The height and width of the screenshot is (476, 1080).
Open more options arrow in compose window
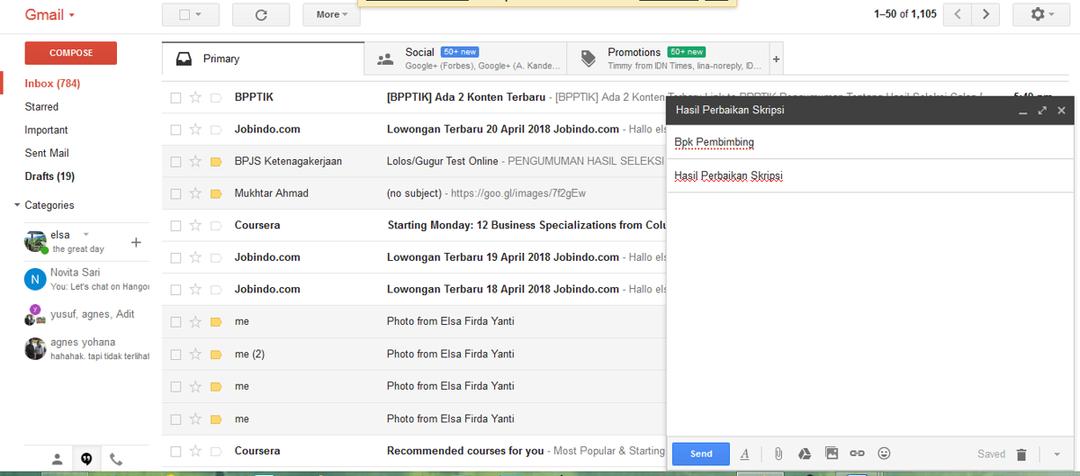coord(1057,455)
